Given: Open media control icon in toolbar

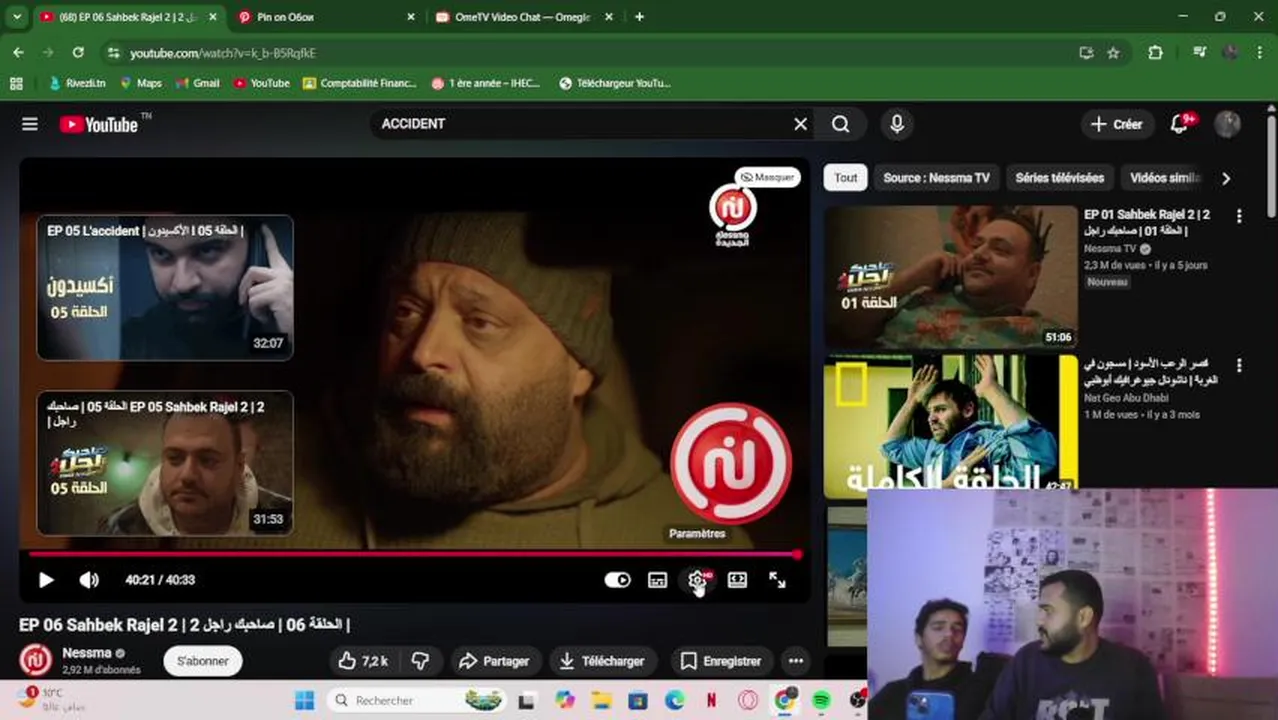Looking at the screenshot, I should [x=1199, y=53].
